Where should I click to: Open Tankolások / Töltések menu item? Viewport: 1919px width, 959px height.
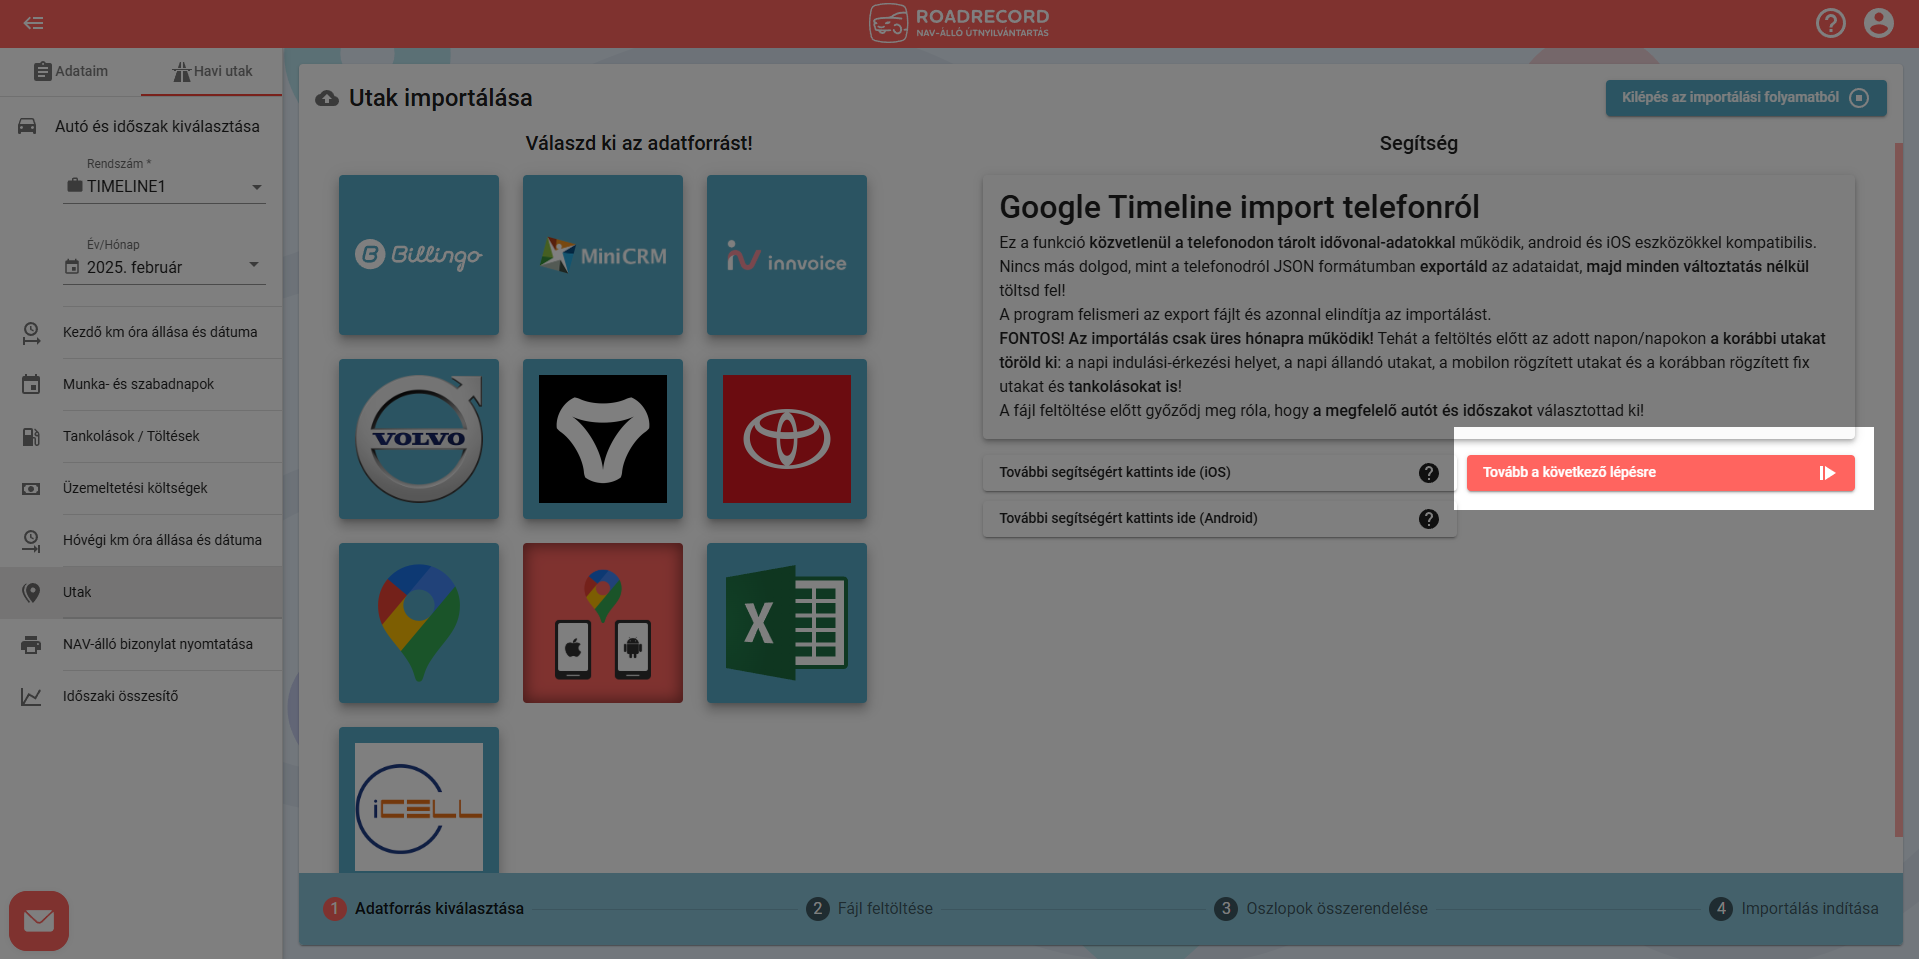pos(141,436)
